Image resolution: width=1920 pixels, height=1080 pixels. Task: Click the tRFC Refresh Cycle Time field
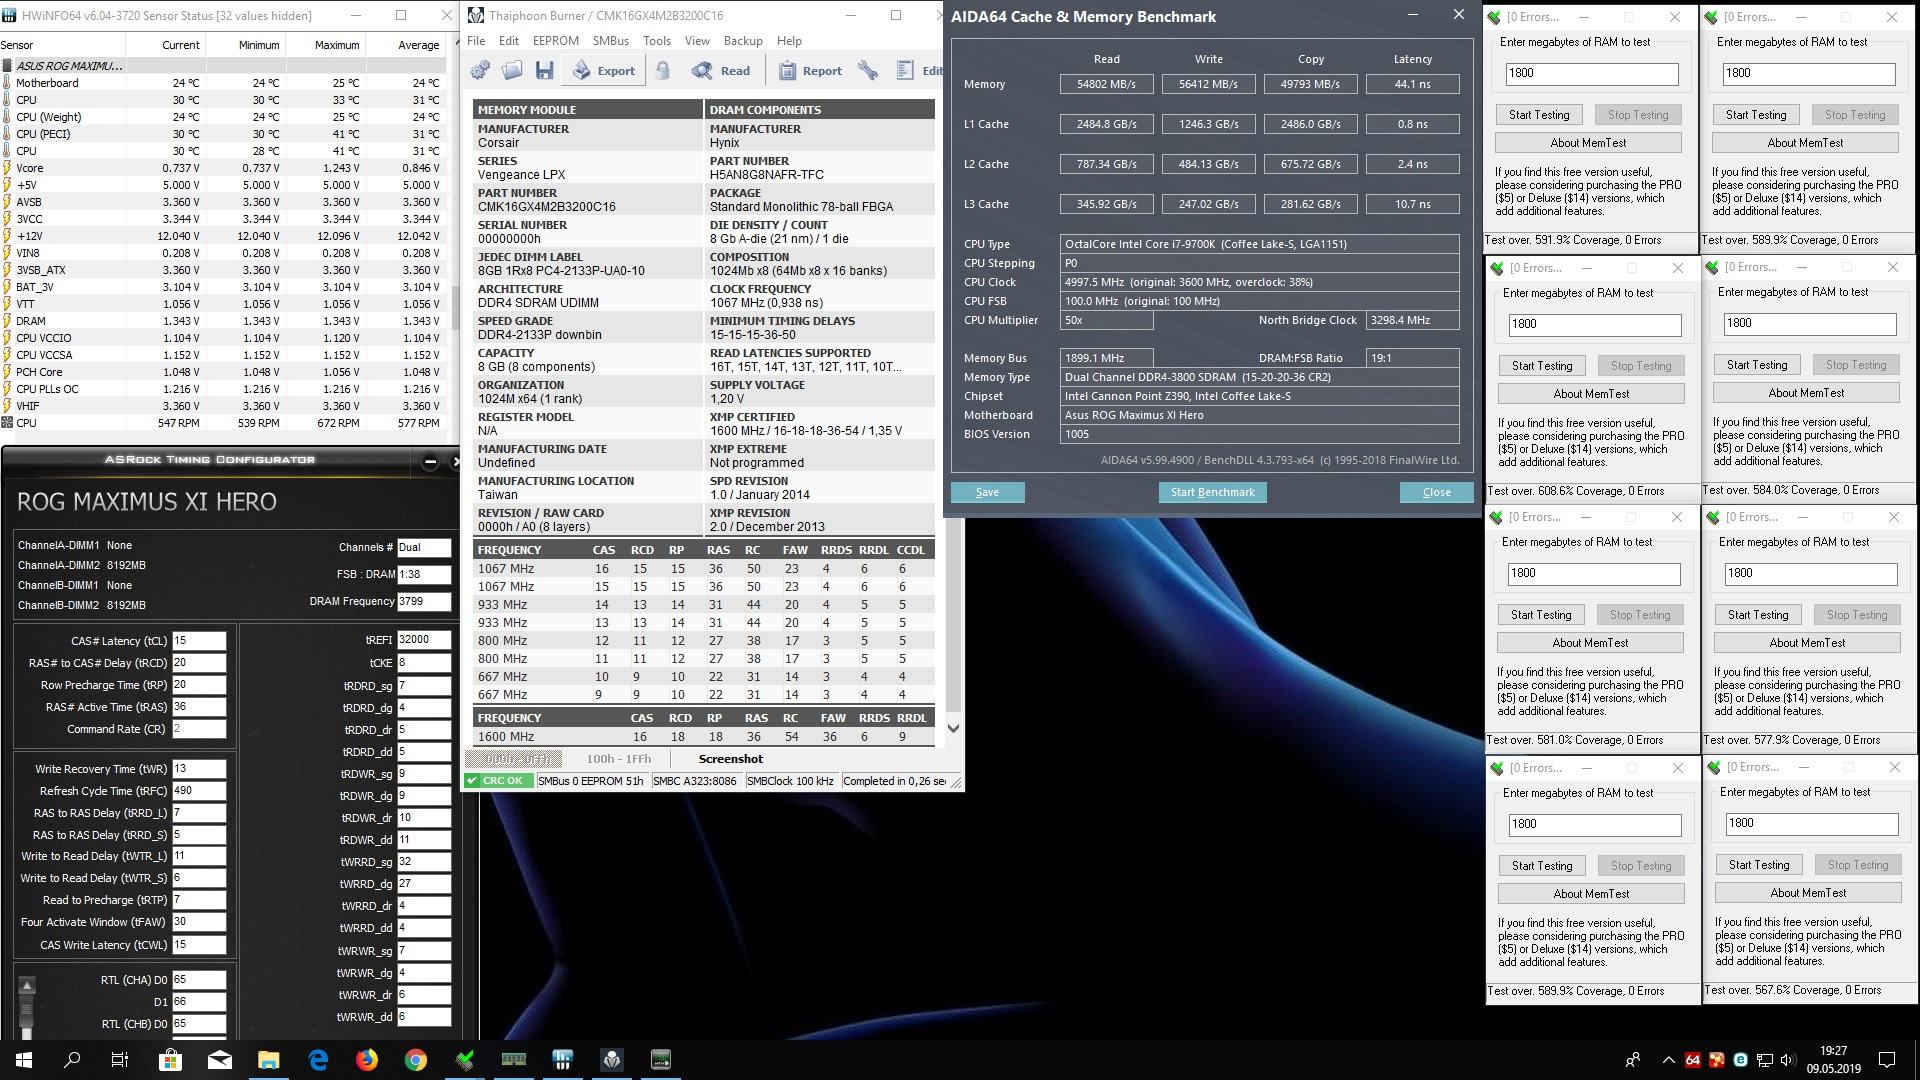click(x=199, y=791)
